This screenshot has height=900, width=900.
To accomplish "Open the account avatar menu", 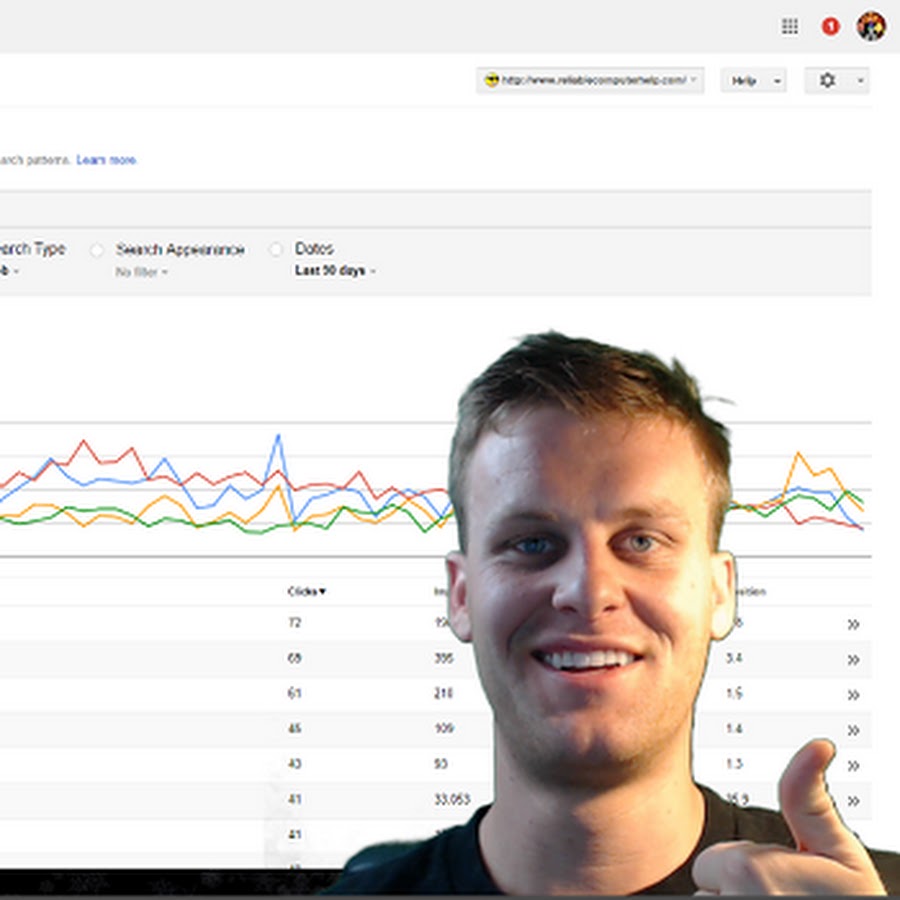I will click(x=871, y=26).
